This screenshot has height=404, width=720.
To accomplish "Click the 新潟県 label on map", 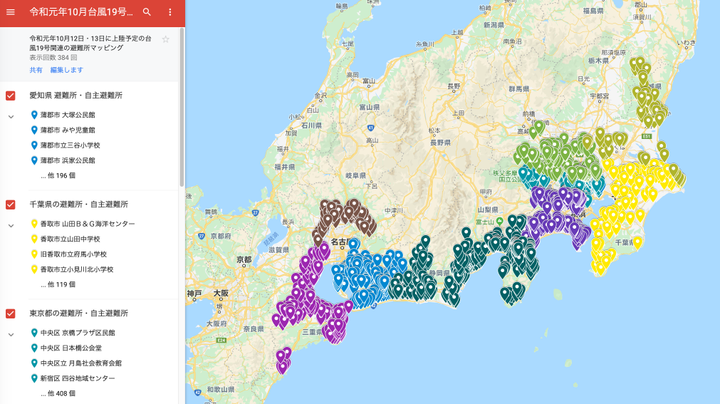I will pos(494,25).
